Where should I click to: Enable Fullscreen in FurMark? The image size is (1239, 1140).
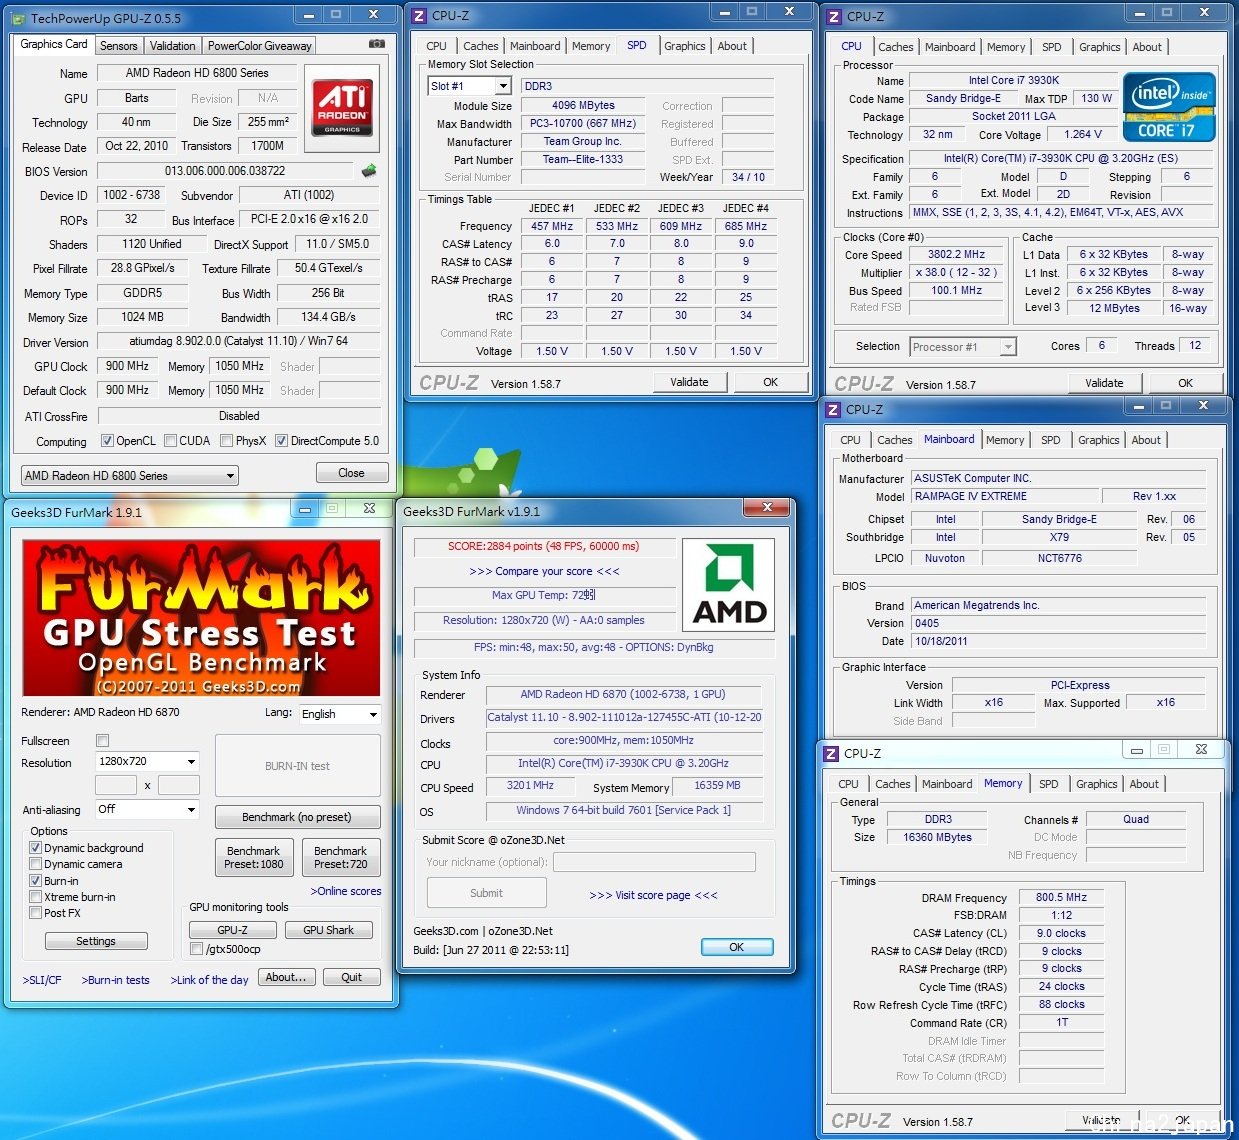pyautogui.click(x=102, y=741)
